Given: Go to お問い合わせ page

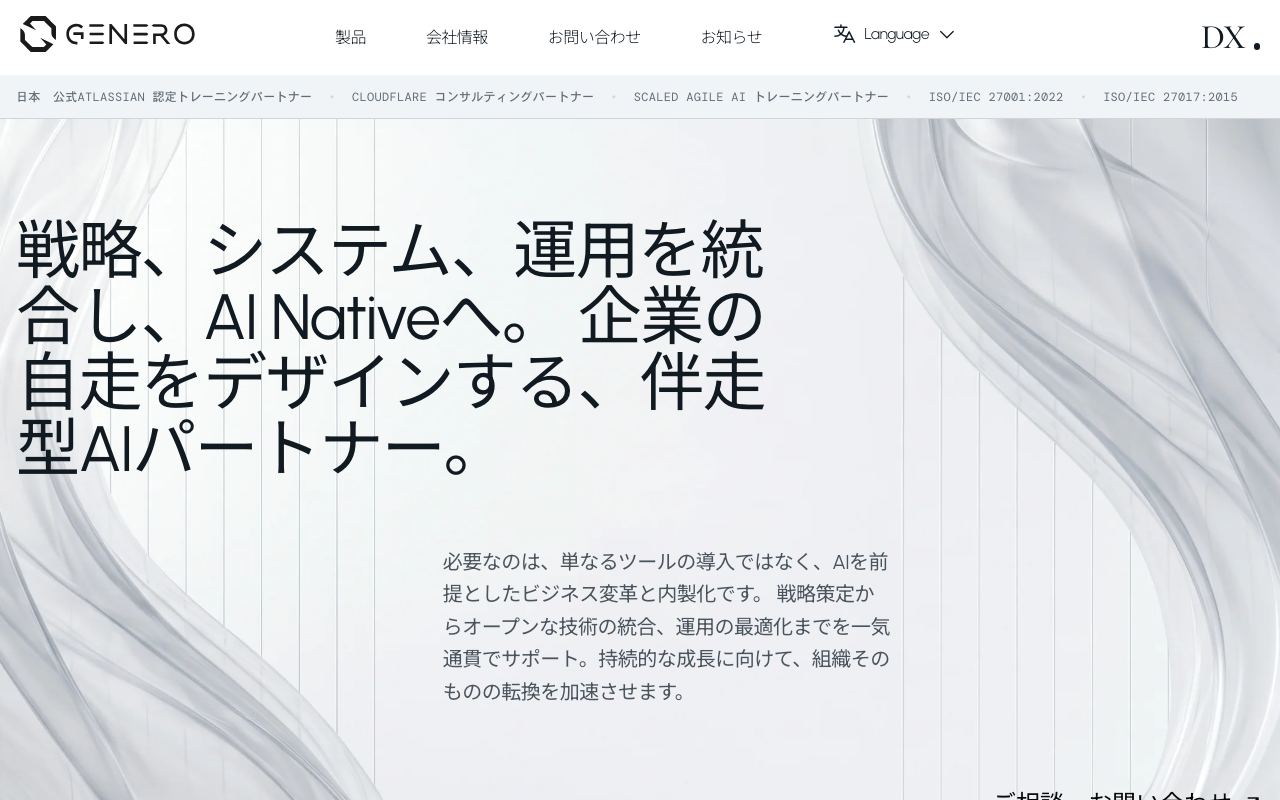Looking at the screenshot, I should [x=594, y=37].
